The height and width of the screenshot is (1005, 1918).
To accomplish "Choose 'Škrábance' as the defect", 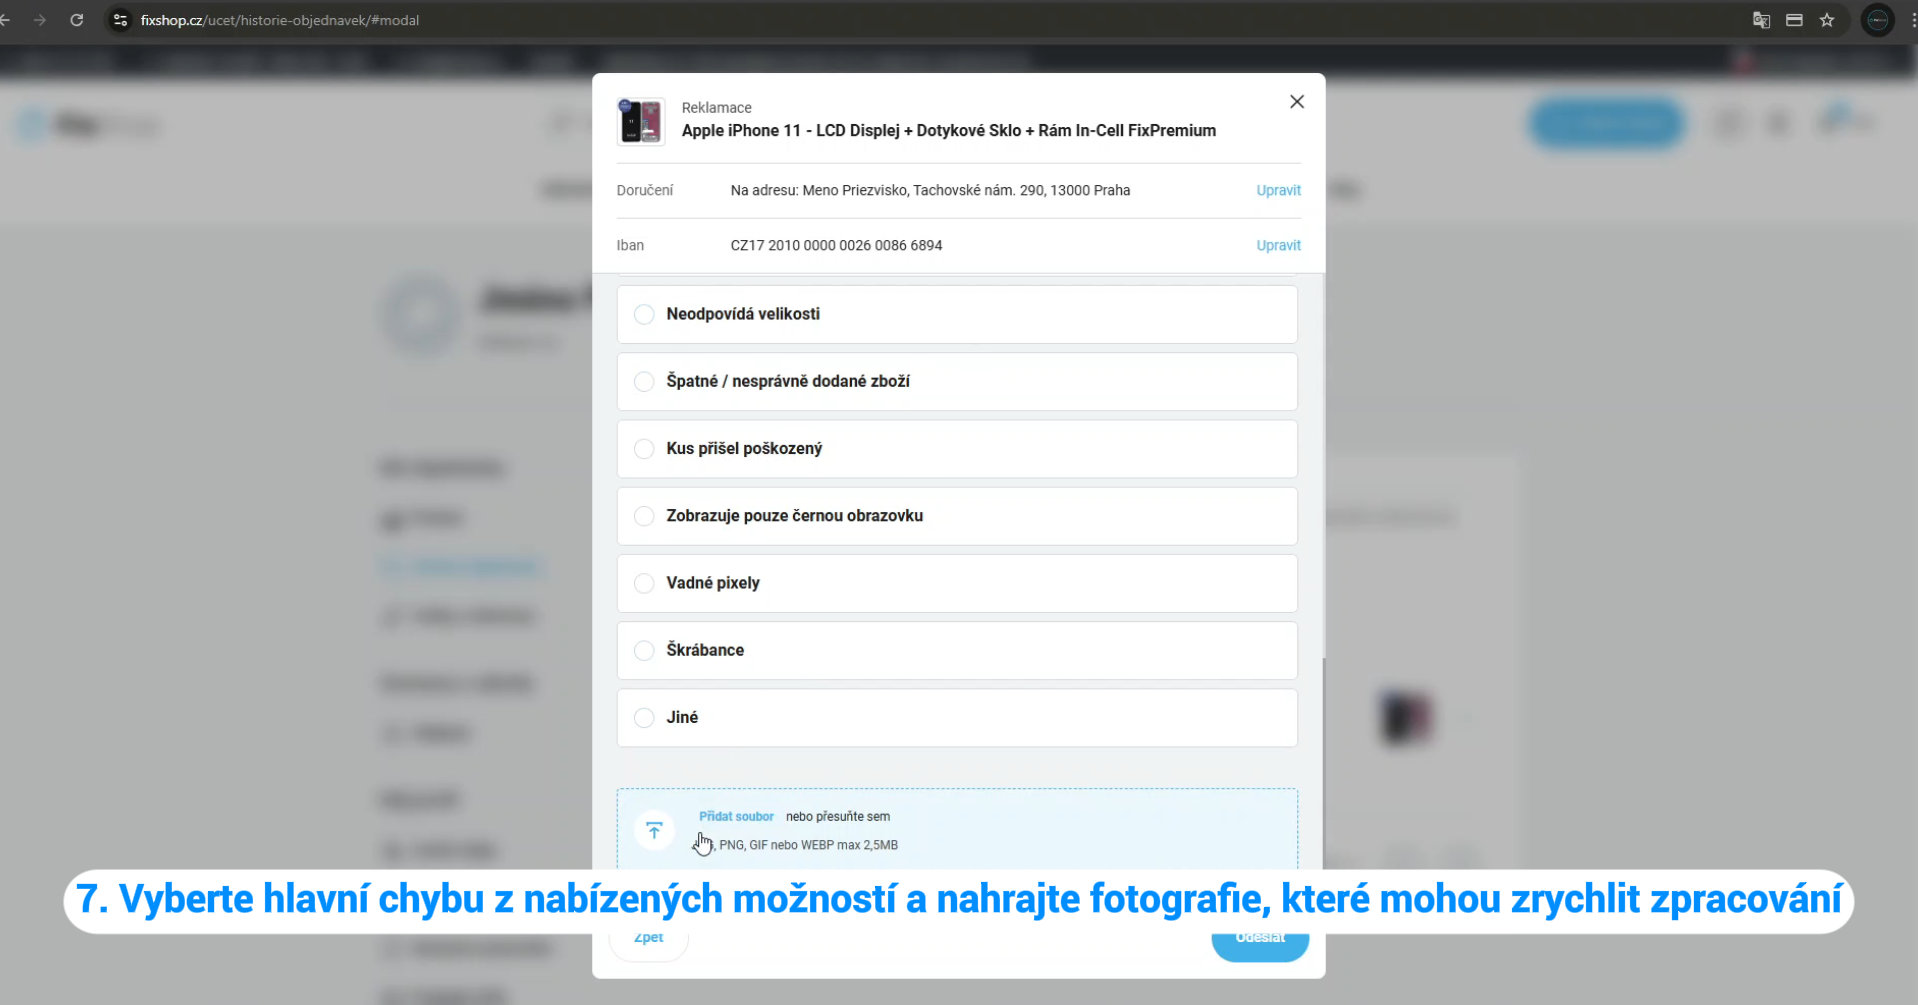I will click(x=645, y=650).
